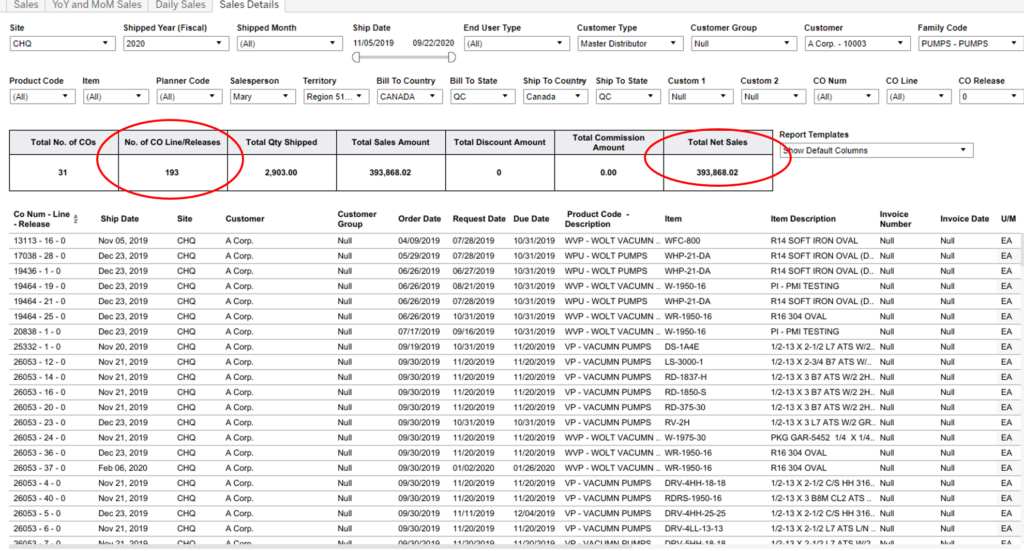Expand the Item filter dropdown
The height and width of the screenshot is (551, 1024).
point(116,97)
